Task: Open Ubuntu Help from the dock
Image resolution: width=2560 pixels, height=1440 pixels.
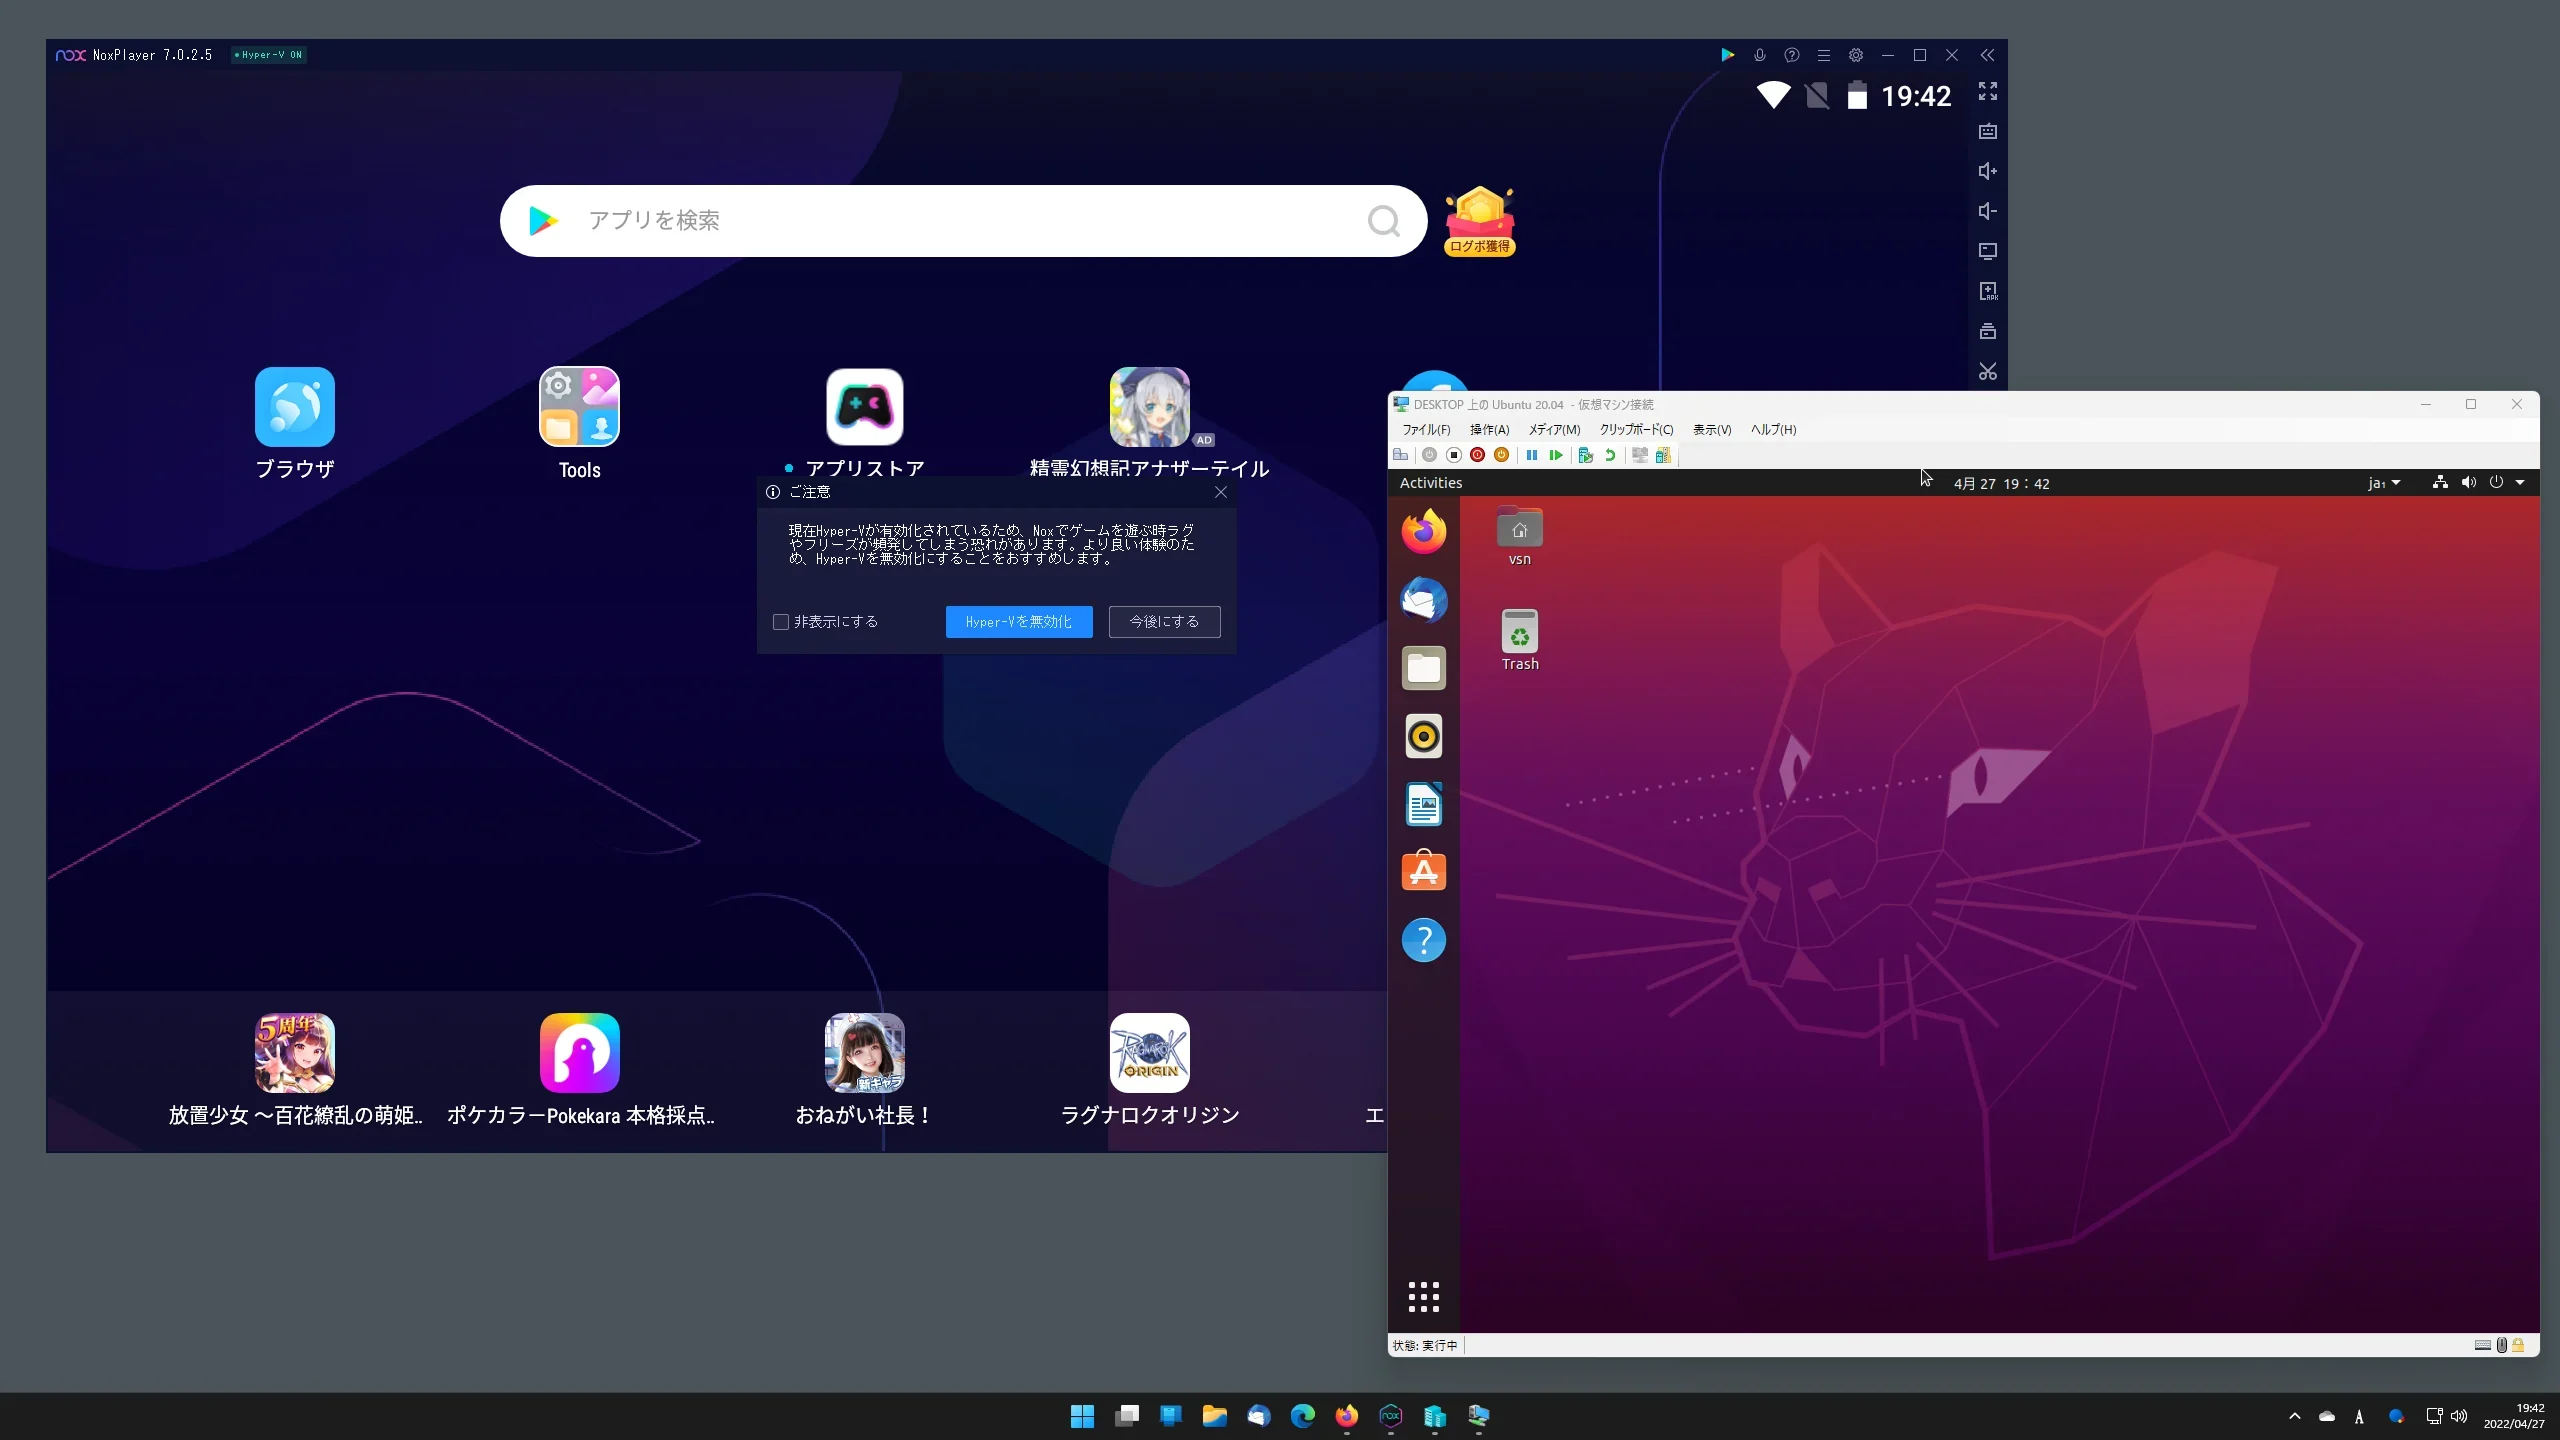Action: [1424, 940]
